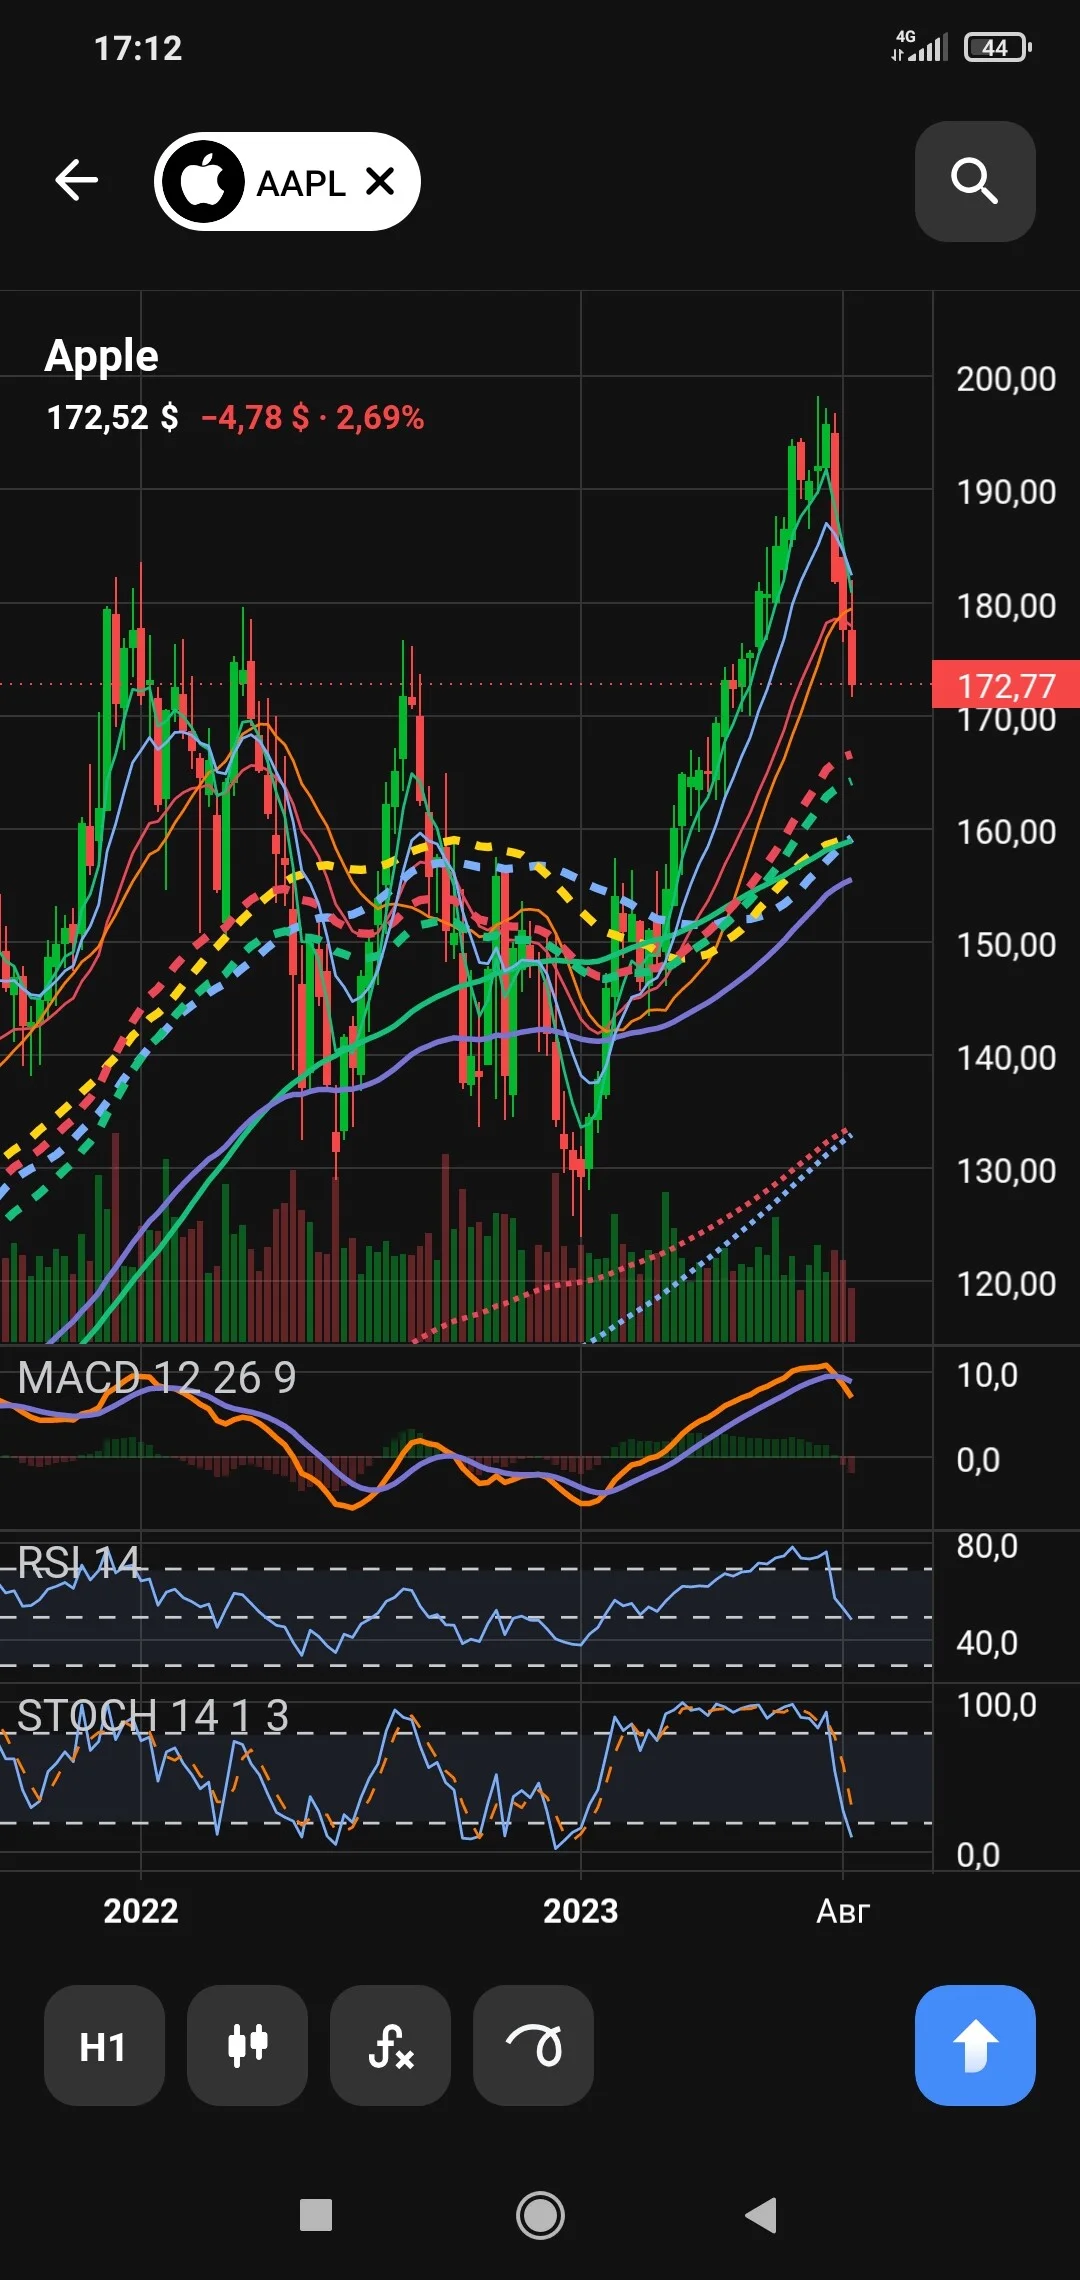Tap the RSI 14 indicator label

pos(79,1563)
